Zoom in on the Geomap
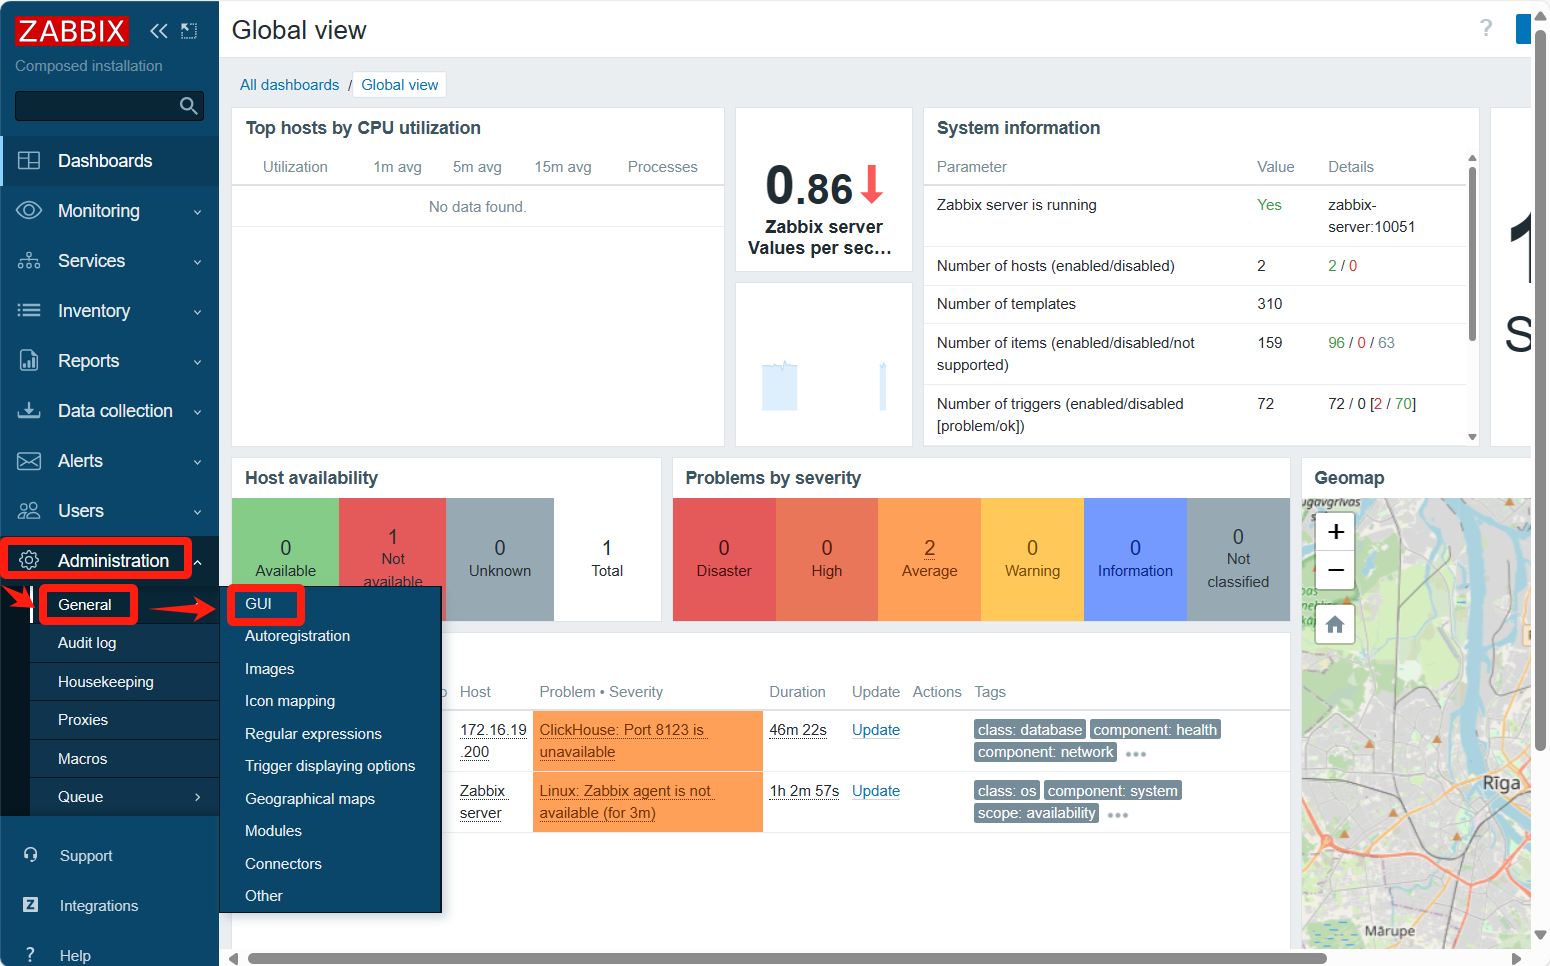Viewport: 1550px width, 966px height. coord(1335,532)
